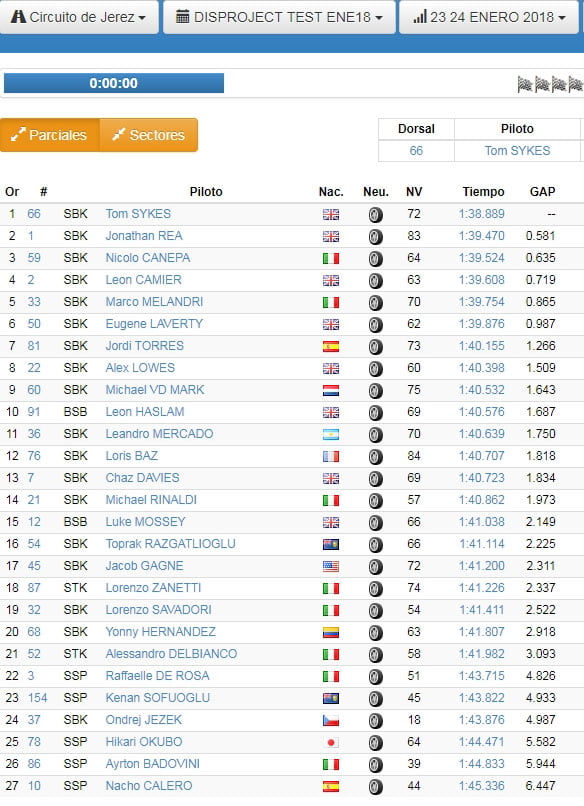Click the Japanese flag beside Hikari OKUBO
584x806 pixels.
[331, 742]
